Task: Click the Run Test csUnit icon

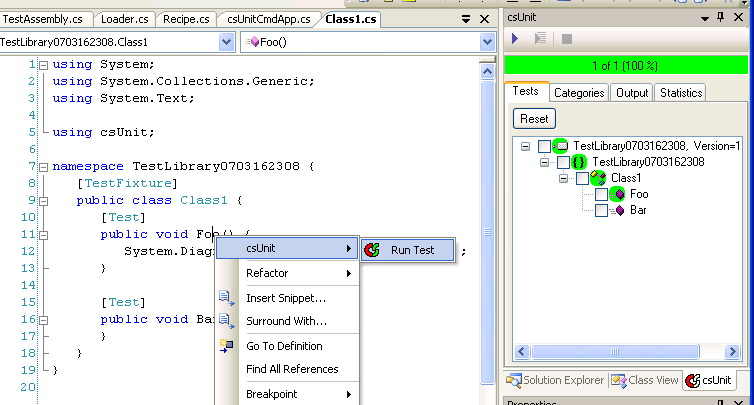Action: (x=372, y=250)
